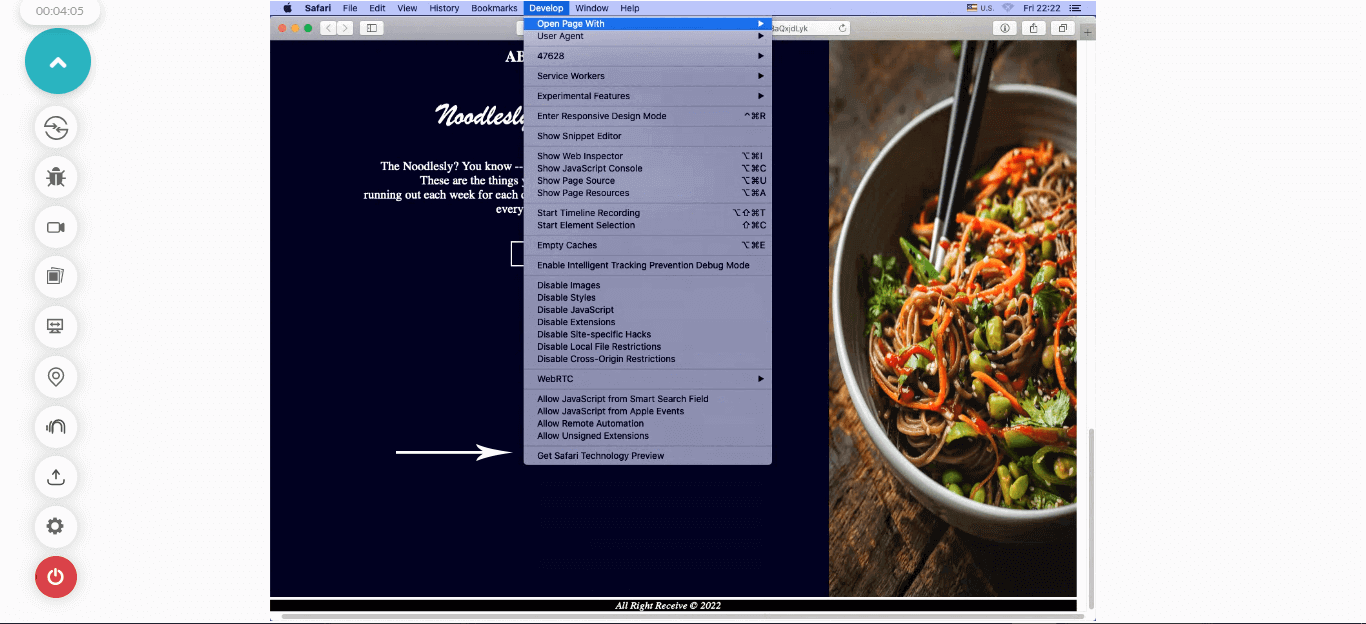Choose Empty Caches
1366x624 pixels.
[648, 245]
